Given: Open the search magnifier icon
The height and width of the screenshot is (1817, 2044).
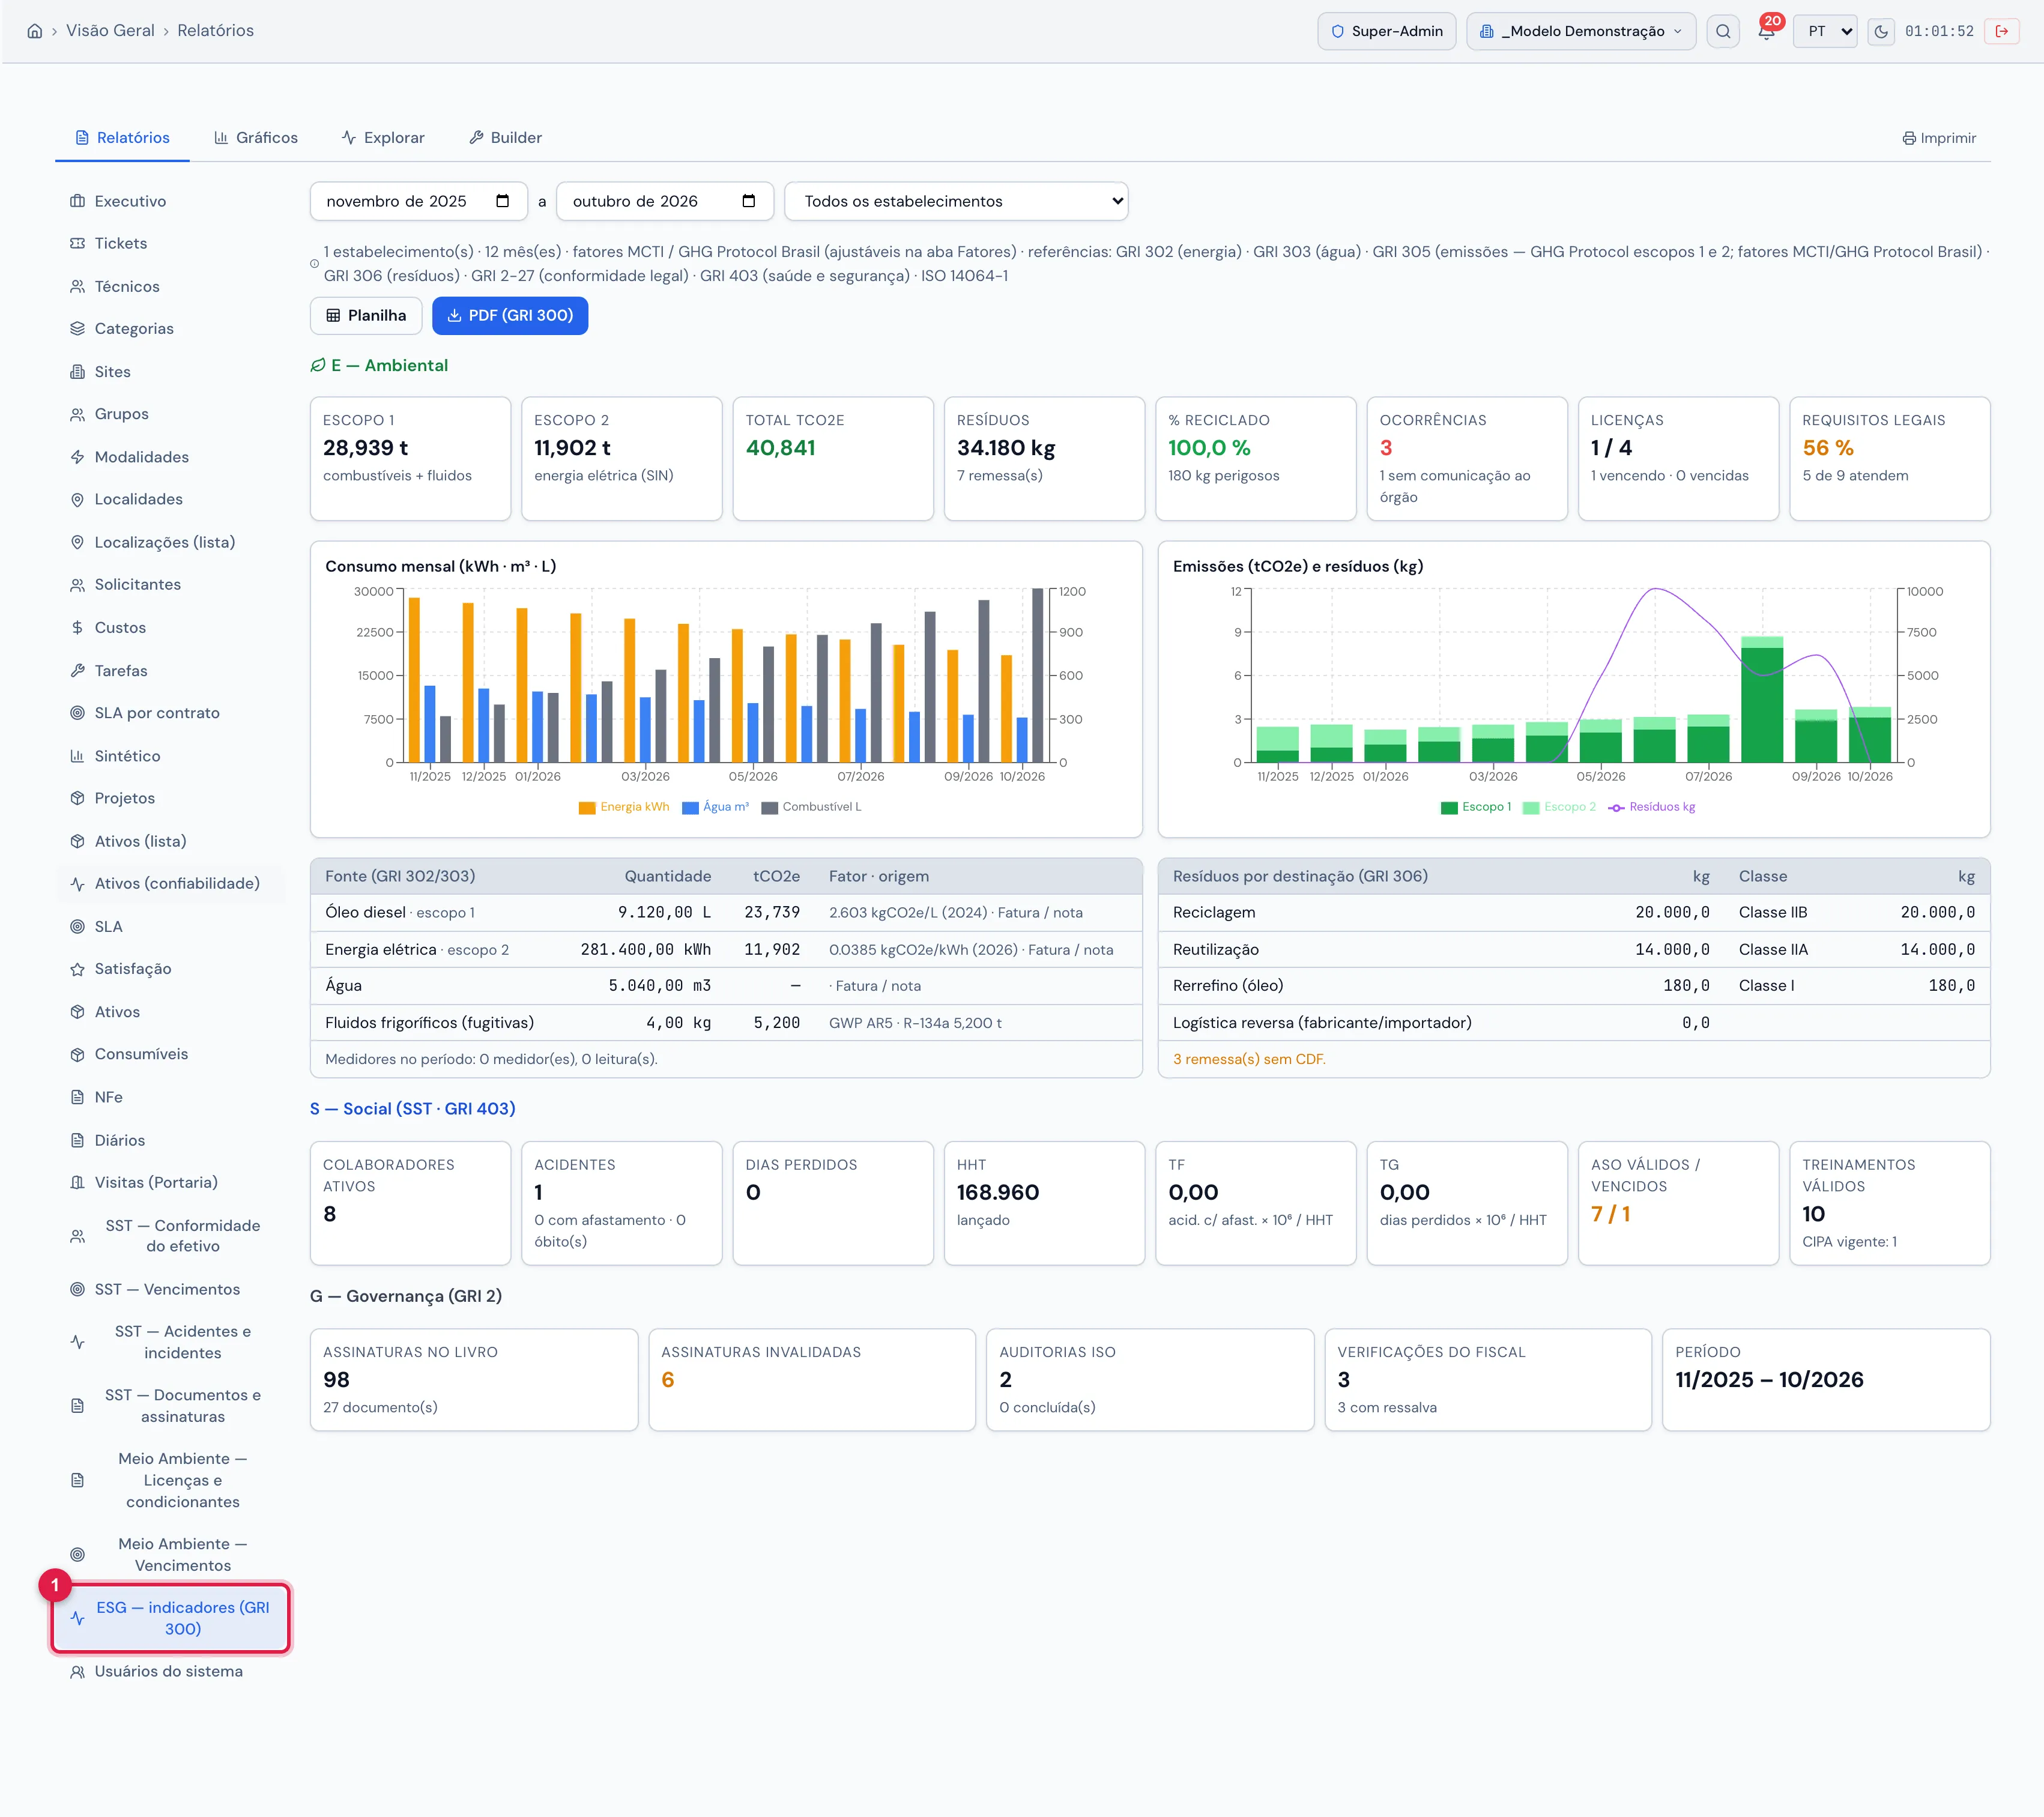Looking at the screenshot, I should 1722,31.
